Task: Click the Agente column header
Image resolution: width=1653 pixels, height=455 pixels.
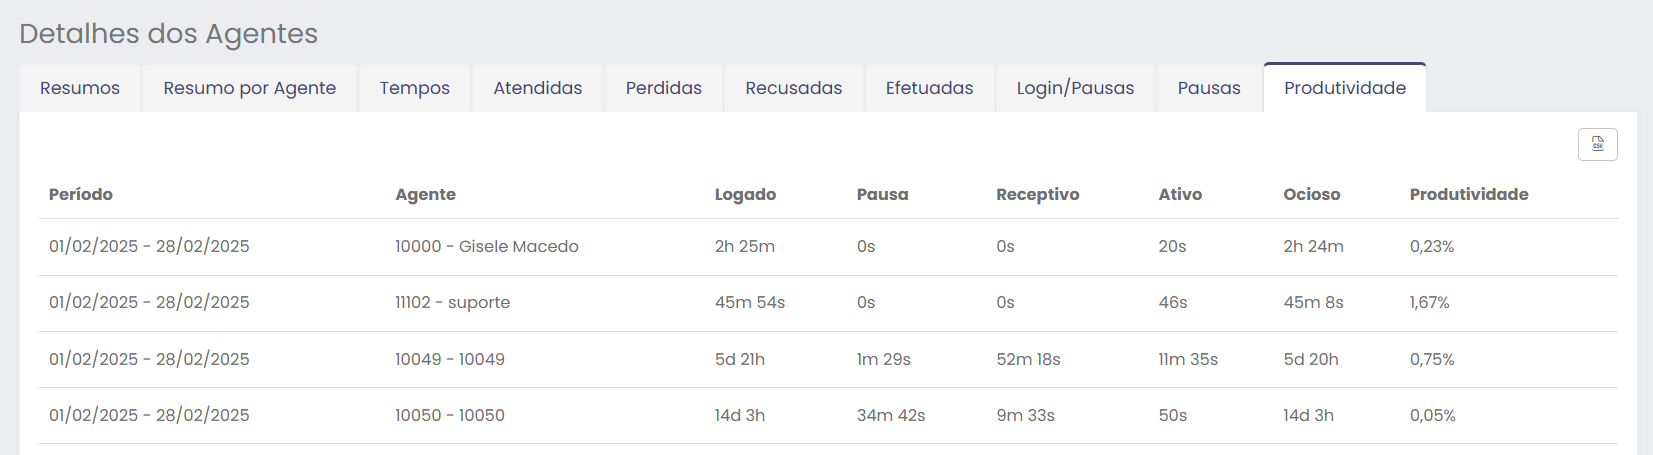Action: [x=425, y=194]
